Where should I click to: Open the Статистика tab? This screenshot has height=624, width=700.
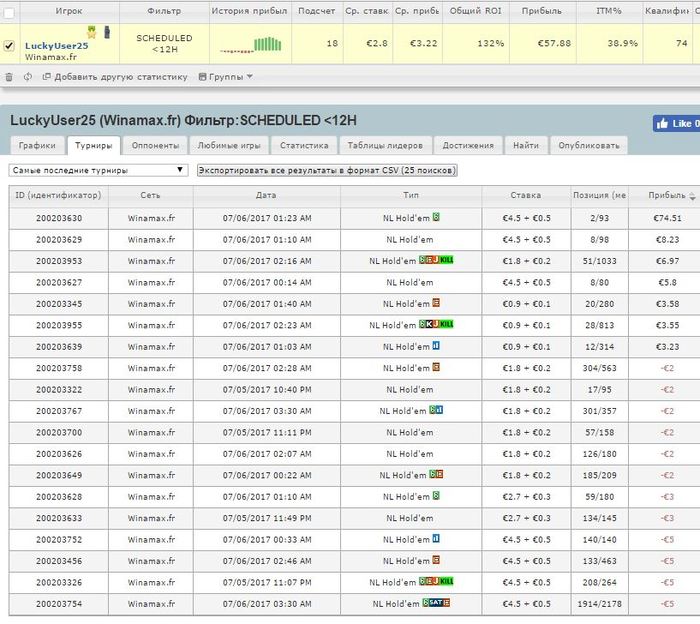point(304,146)
